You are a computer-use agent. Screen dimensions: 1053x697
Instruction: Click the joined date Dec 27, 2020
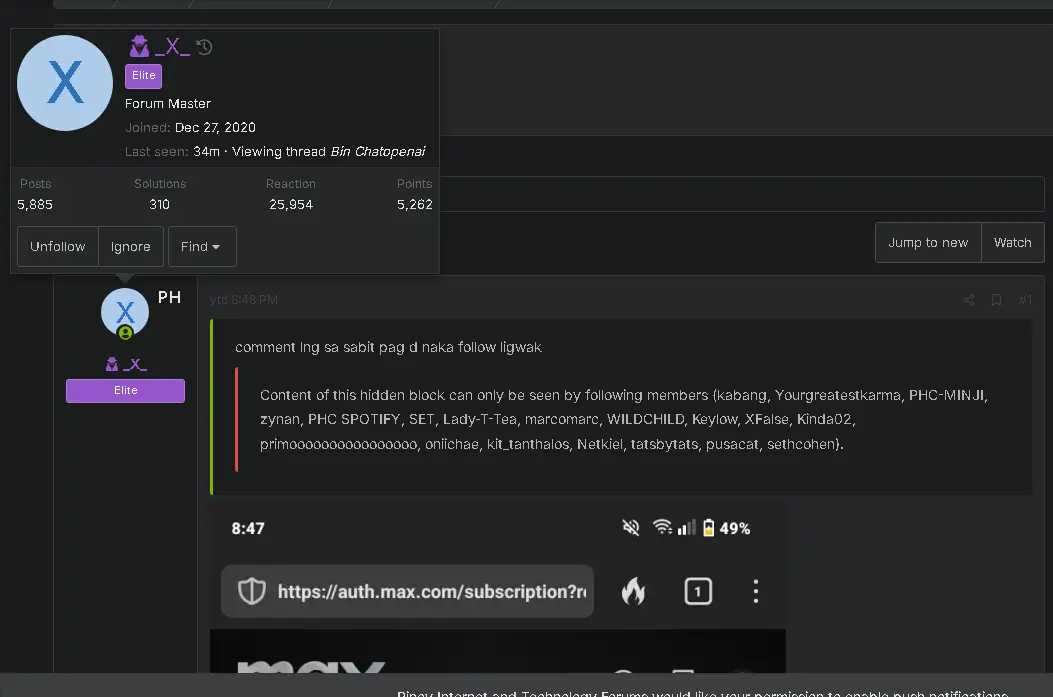point(215,128)
